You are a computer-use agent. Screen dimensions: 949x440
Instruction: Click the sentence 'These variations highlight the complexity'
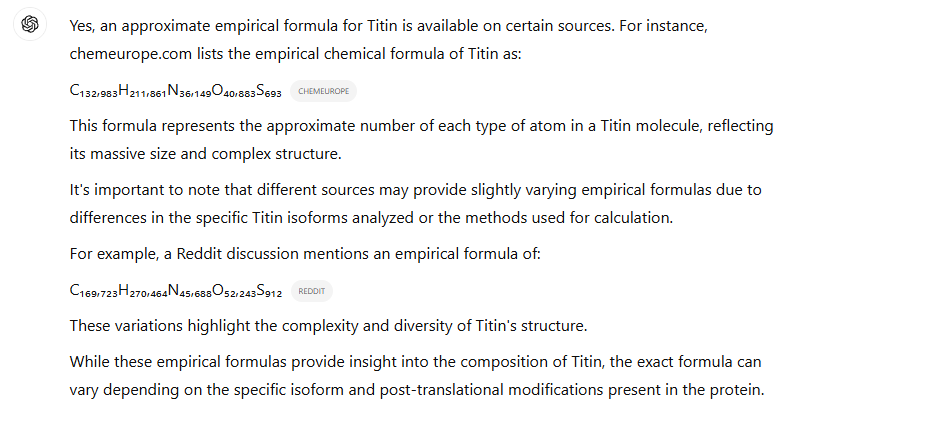328,326
